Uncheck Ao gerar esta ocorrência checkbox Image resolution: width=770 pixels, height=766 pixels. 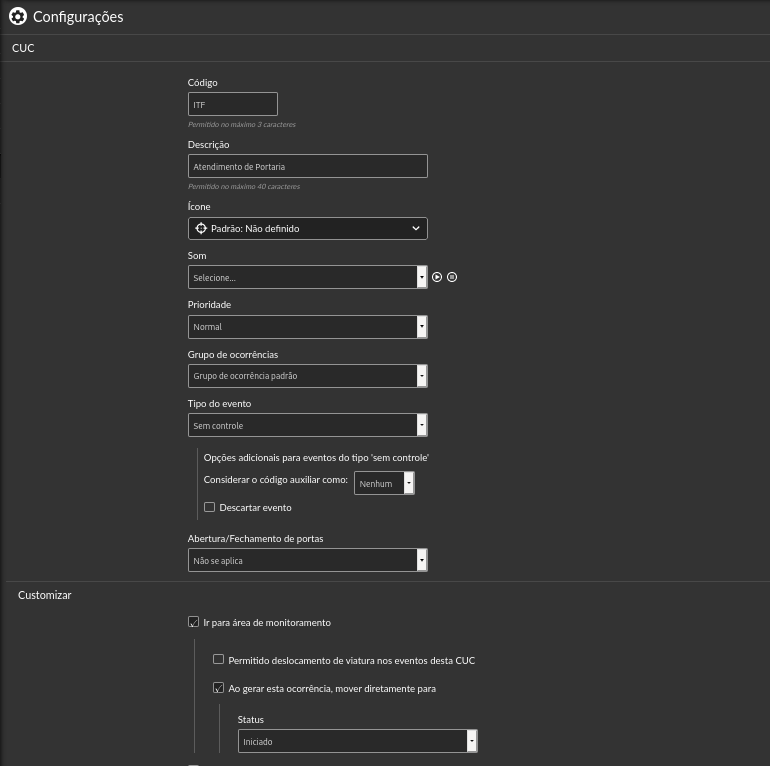point(219,688)
